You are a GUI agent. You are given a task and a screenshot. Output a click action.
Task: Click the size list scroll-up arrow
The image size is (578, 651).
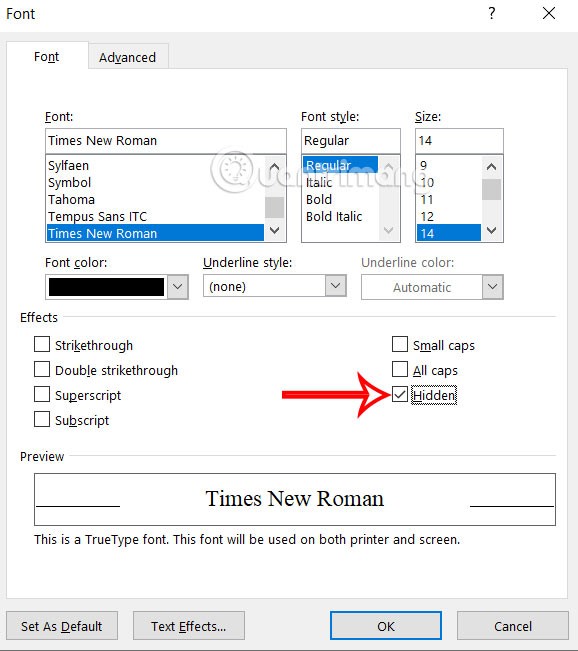click(492, 167)
